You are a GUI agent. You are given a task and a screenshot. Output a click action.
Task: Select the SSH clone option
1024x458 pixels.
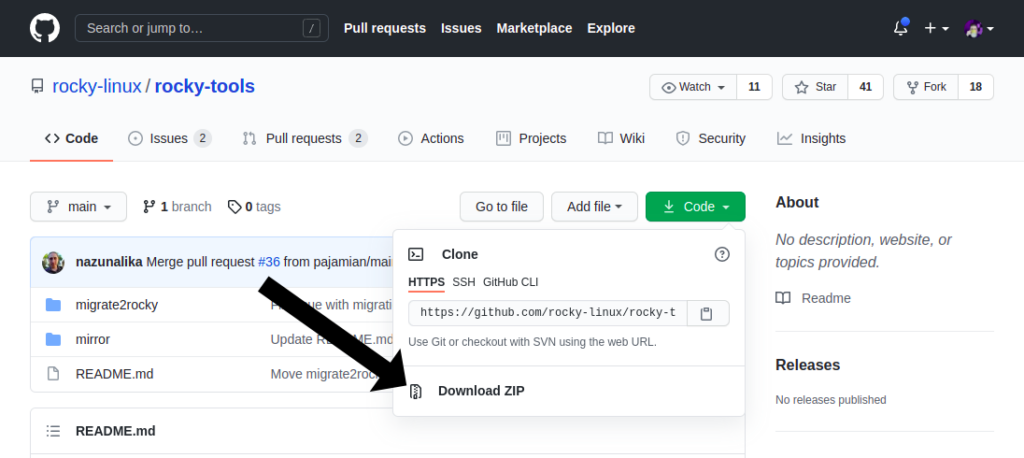464,282
